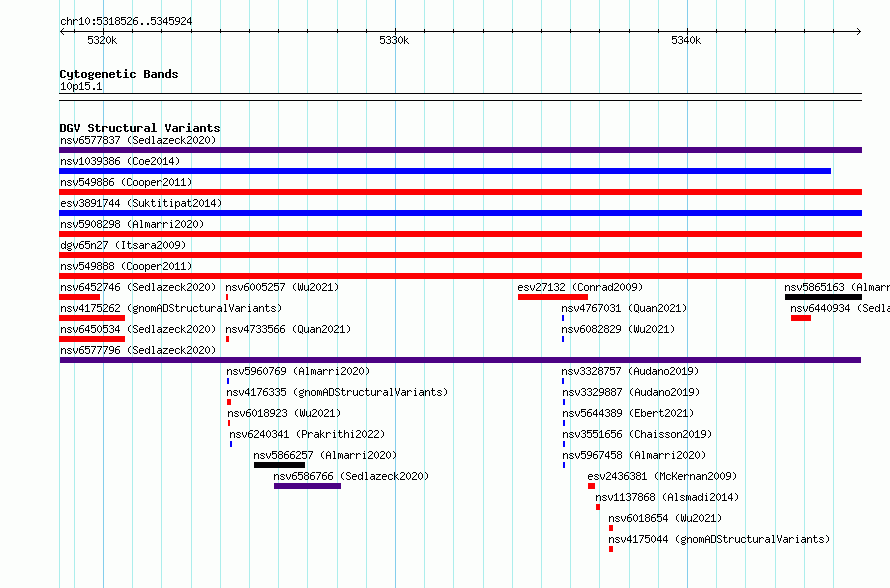
Task: Click nsv3551656 (Chaisson2019) label
Action: 636,434
